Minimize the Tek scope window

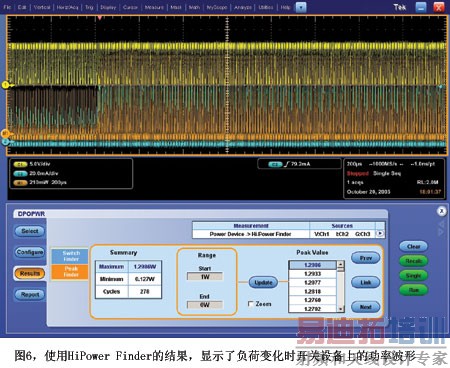click(421, 7)
